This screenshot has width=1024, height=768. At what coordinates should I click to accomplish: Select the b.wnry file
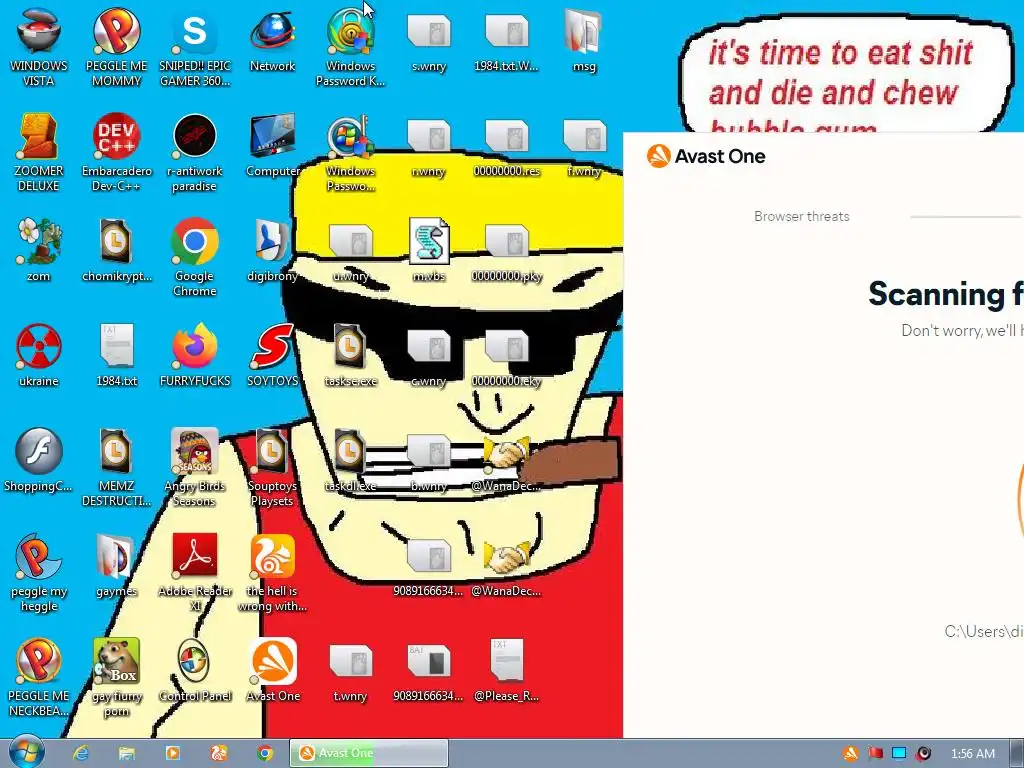[429, 461]
